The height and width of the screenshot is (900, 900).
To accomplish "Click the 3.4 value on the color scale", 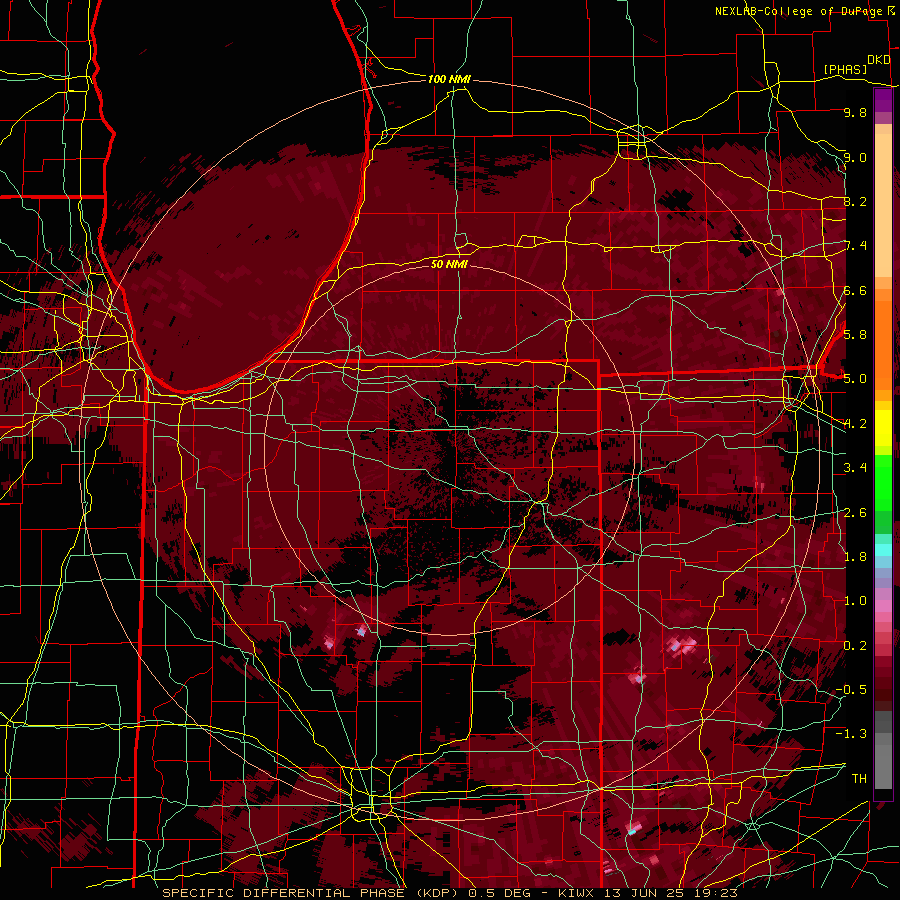I will (x=855, y=468).
